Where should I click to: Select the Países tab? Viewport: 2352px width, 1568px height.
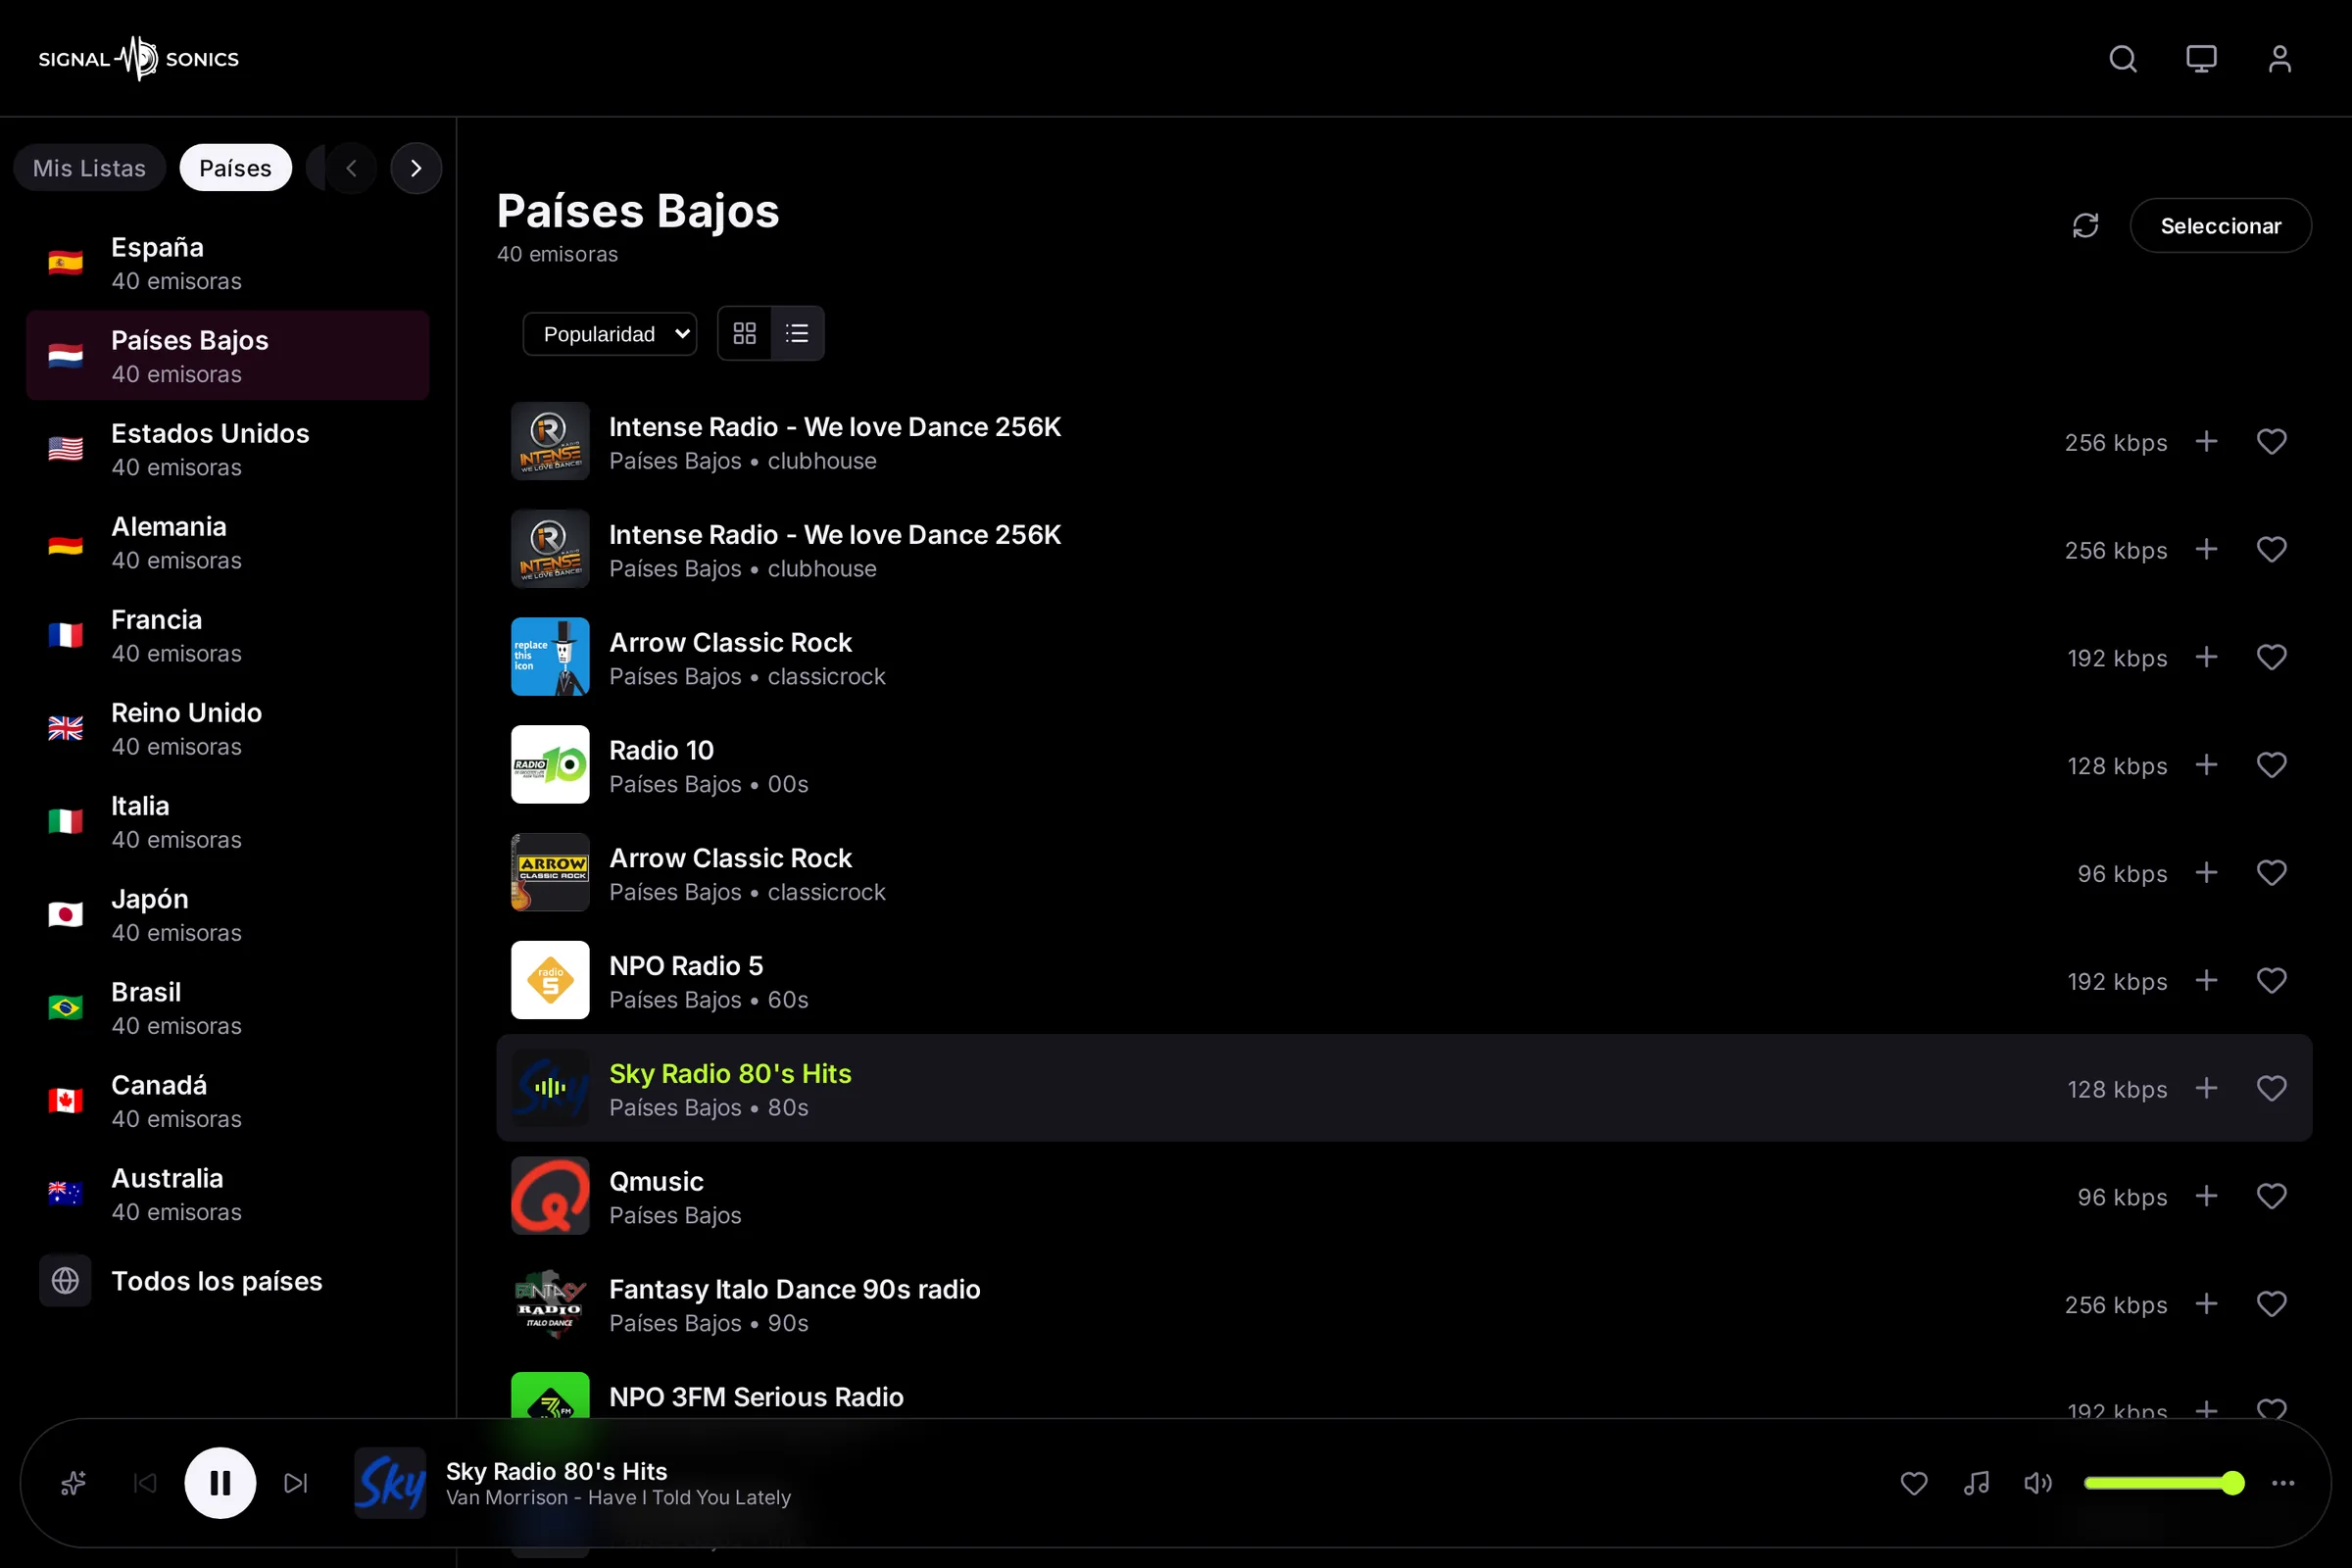235,168
